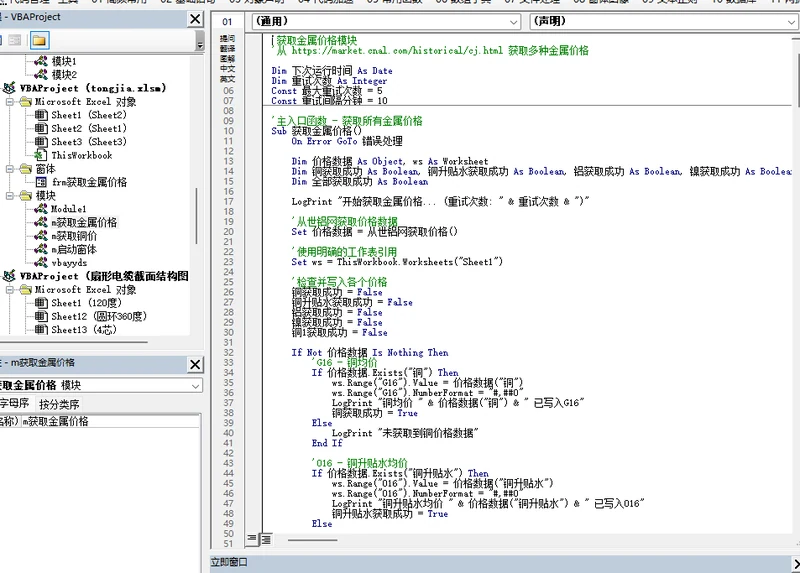Select module 模块1 in project tree

click(55, 61)
